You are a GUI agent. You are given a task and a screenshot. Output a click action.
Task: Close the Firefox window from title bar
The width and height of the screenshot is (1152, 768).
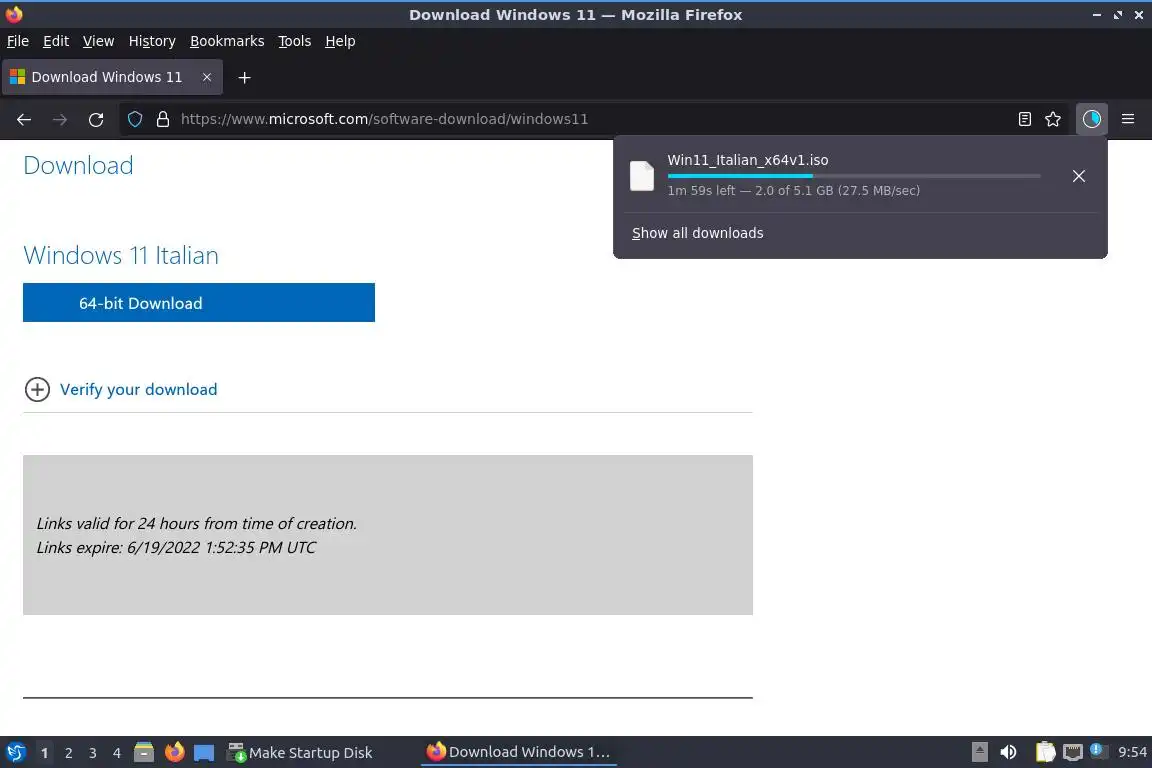[1139, 15]
